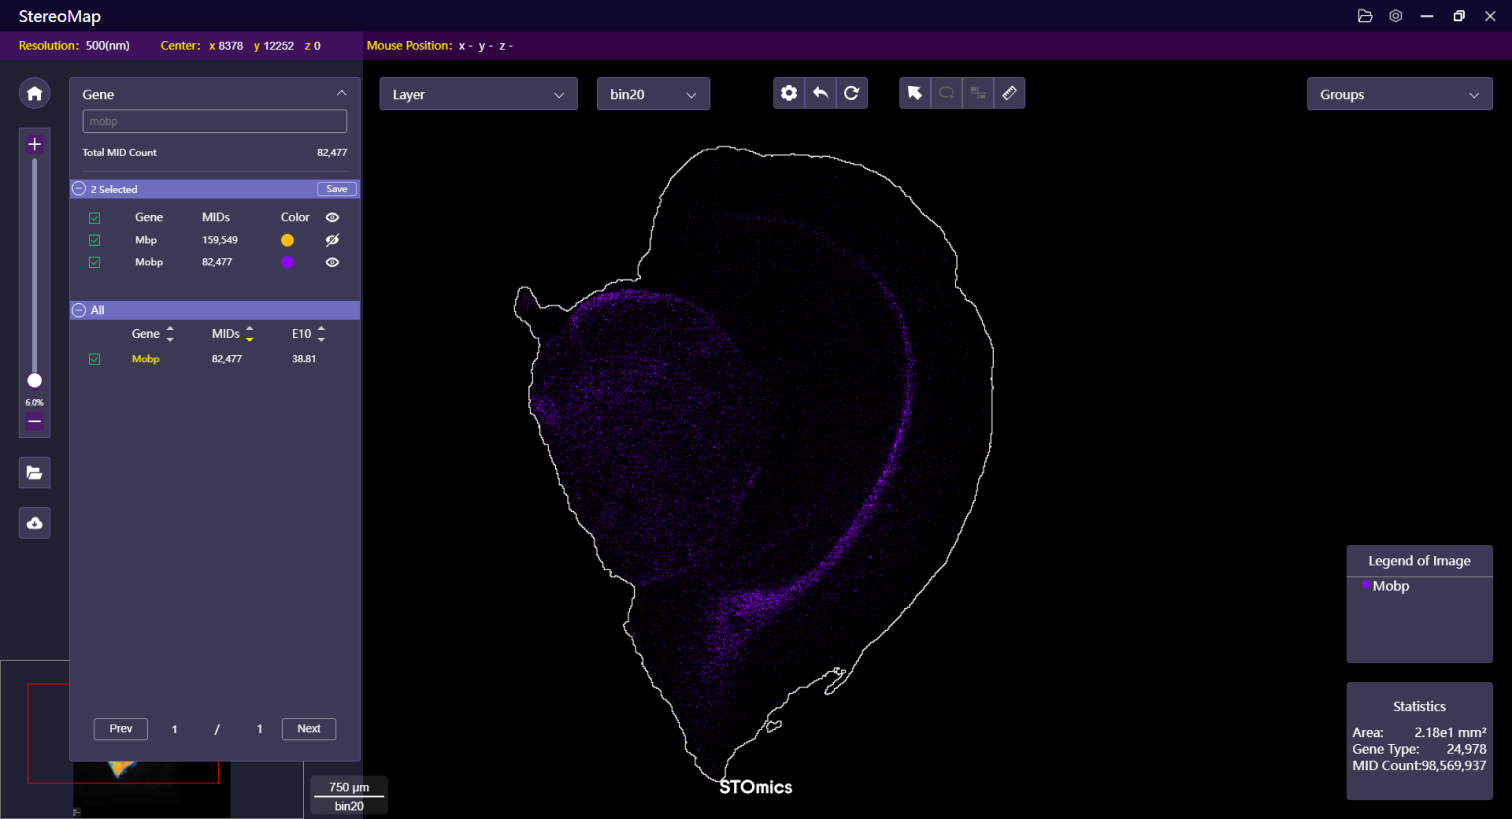The height and width of the screenshot is (819, 1512).
Task: Click the purple Mobp color swatch
Action: coord(287,262)
